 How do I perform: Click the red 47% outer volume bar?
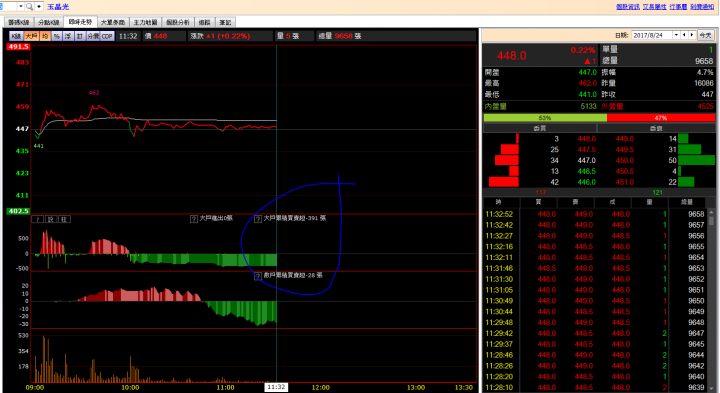pos(661,118)
